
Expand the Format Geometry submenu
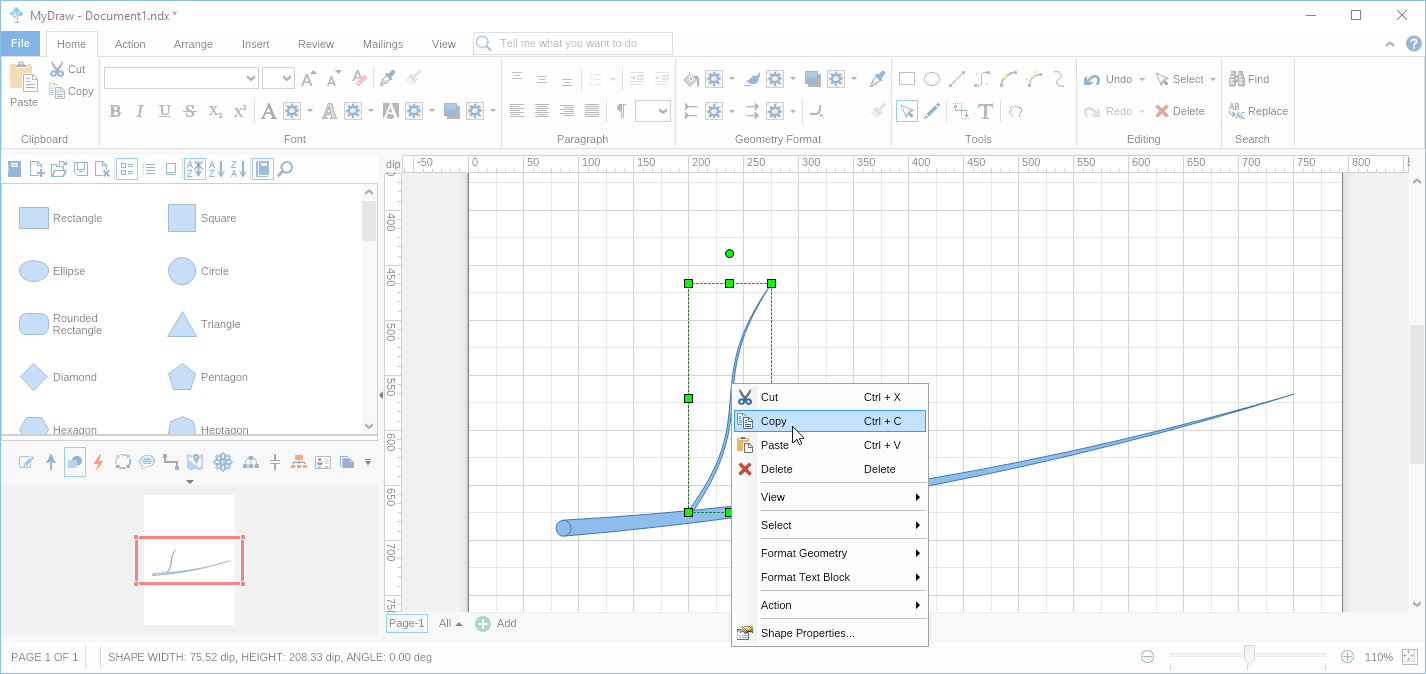(830, 553)
